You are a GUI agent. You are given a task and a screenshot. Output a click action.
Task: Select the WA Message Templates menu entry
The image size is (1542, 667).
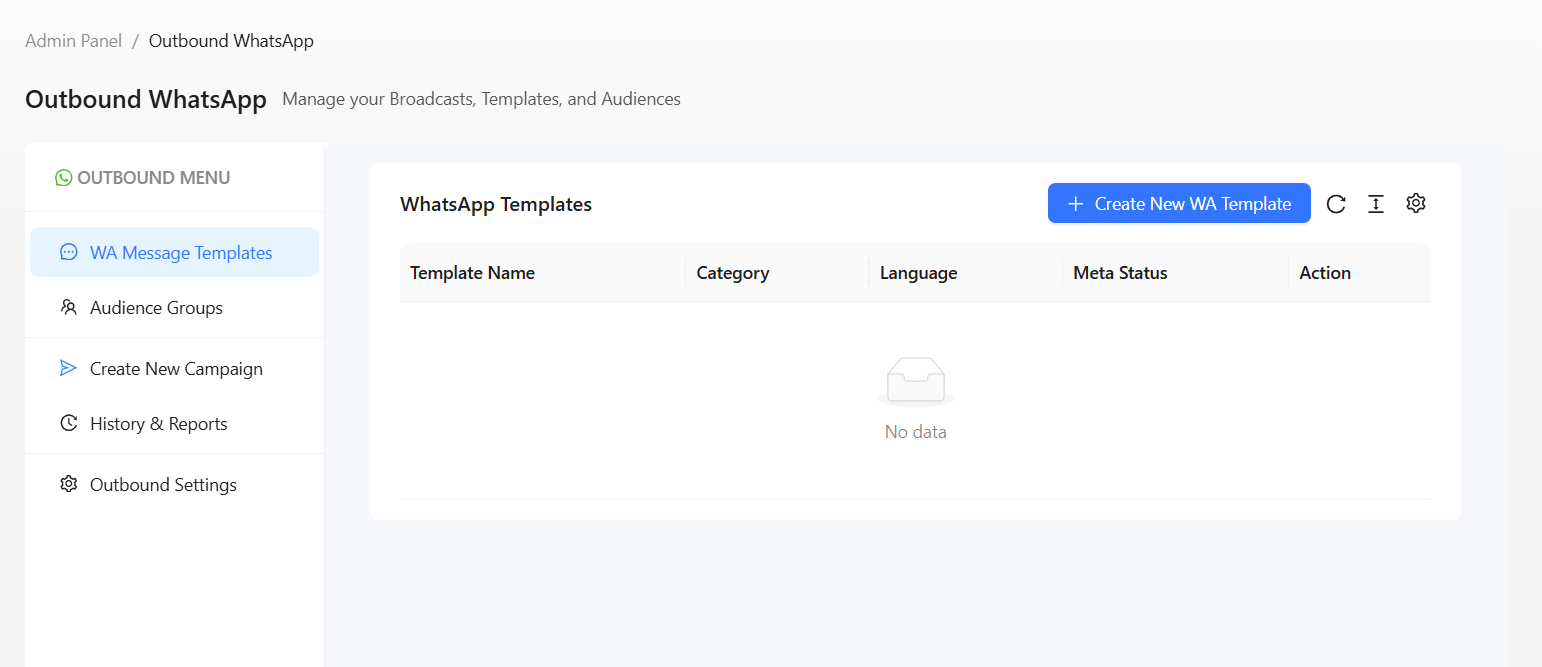click(180, 252)
